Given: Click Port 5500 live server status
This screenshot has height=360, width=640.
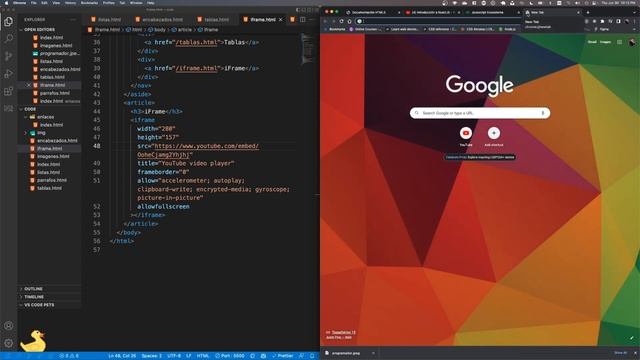Looking at the screenshot, I should 230,356.
